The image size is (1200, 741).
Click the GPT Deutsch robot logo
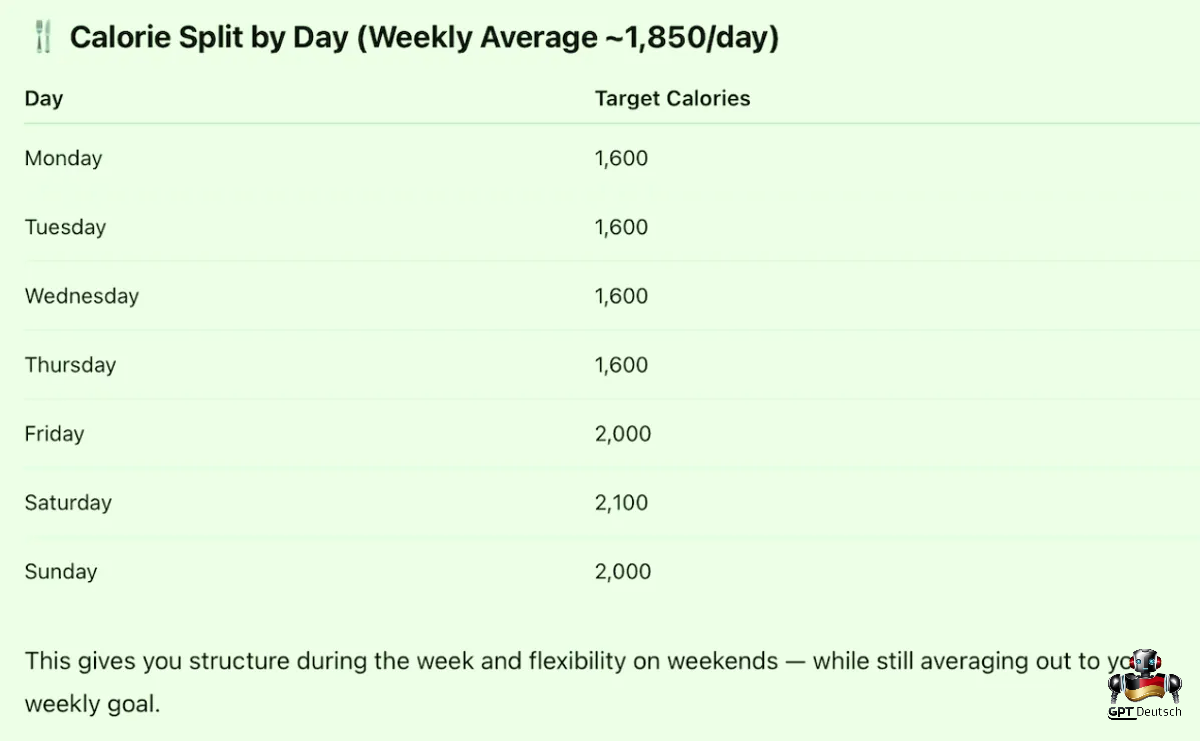[x=1145, y=677]
